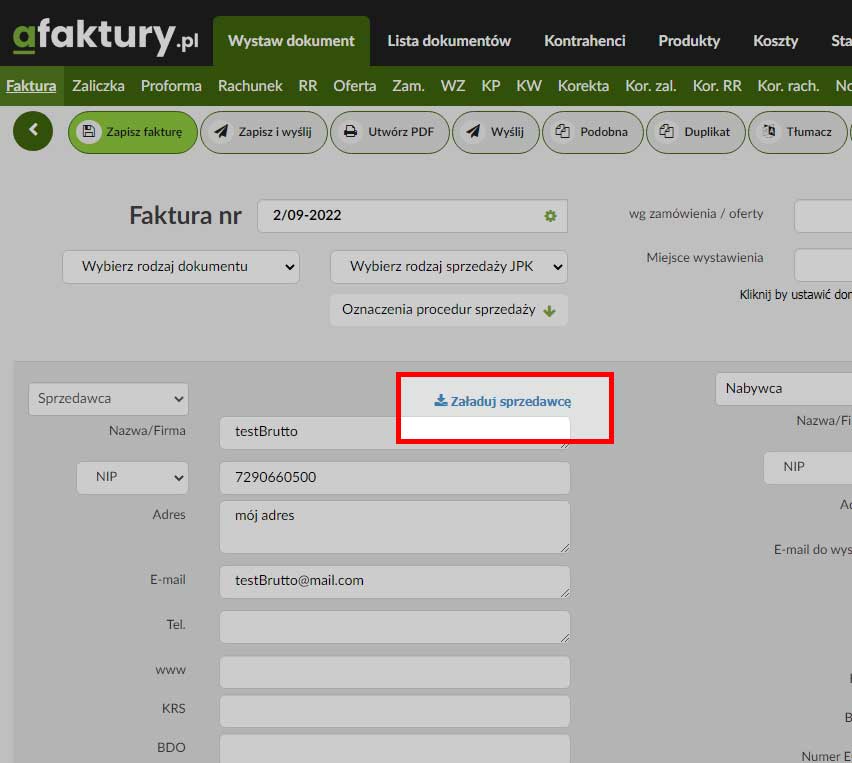The height and width of the screenshot is (763, 852).
Task: Open the Wybierz rodzaj dokumentu dropdown
Action: (x=180, y=267)
